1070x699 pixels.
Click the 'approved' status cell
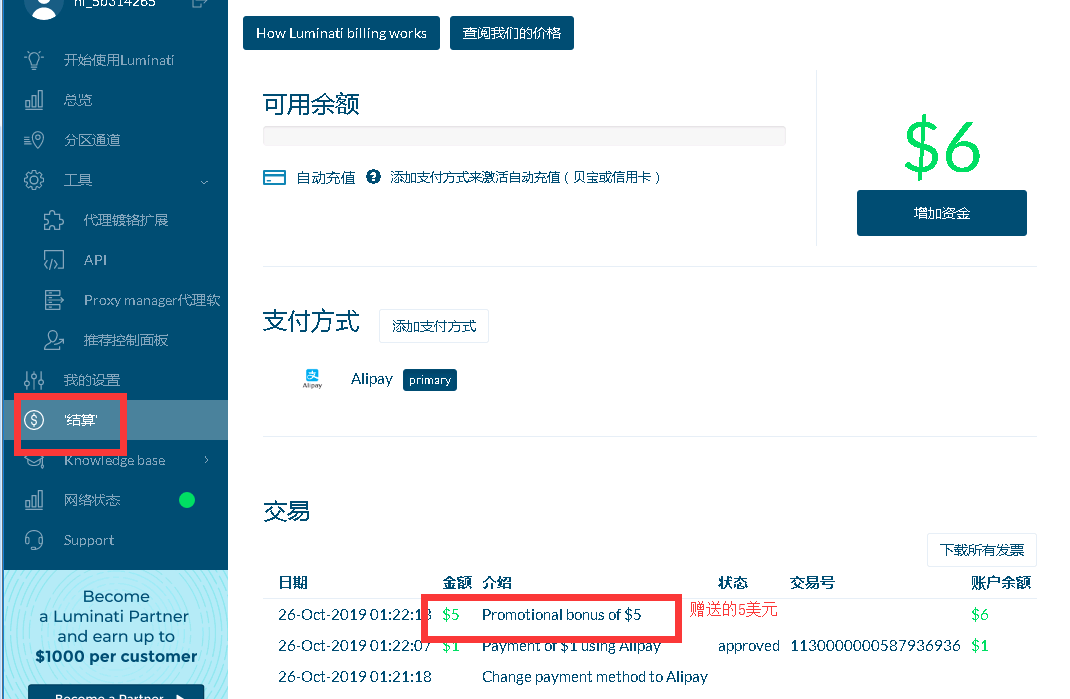point(749,646)
